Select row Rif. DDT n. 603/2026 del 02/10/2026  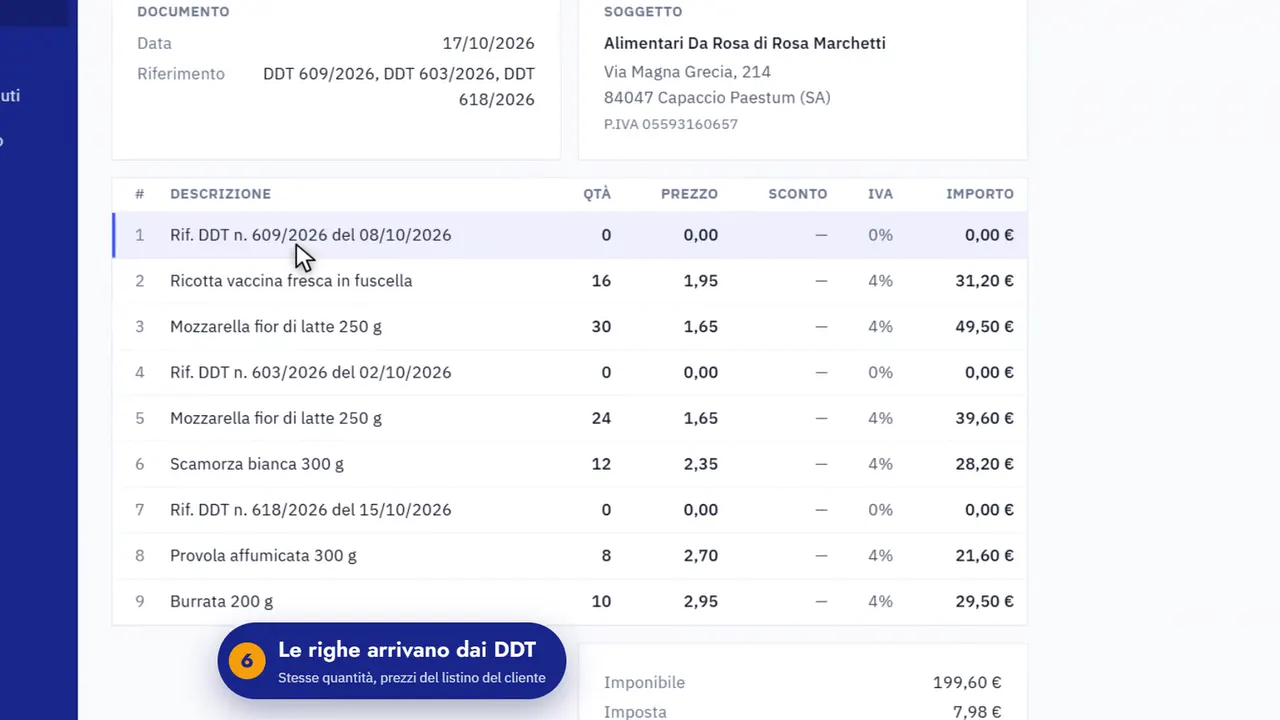click(570, 373)
